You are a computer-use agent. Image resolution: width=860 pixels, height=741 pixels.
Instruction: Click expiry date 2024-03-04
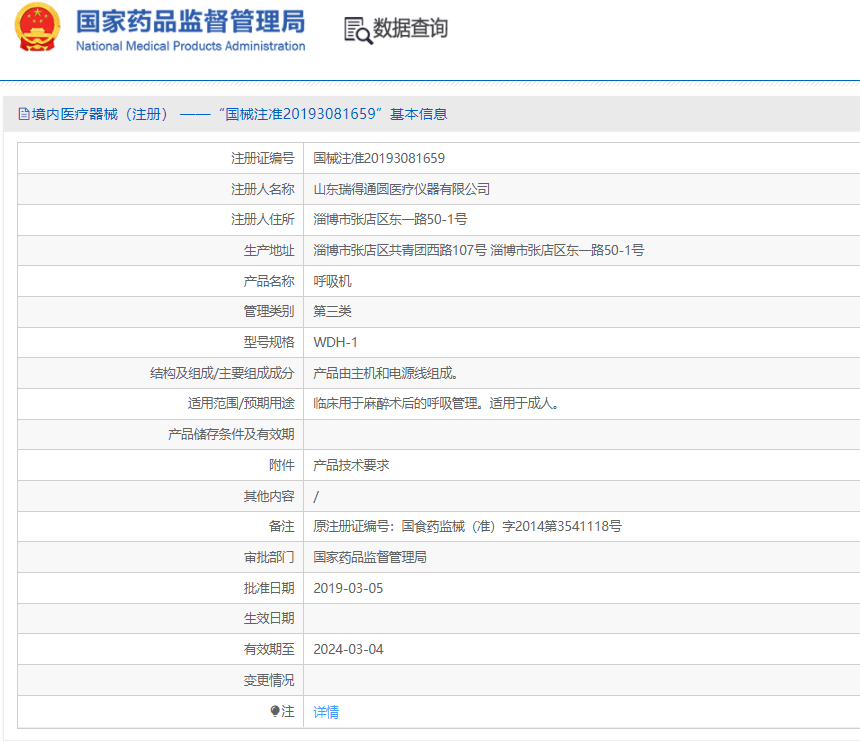(348, 649)
